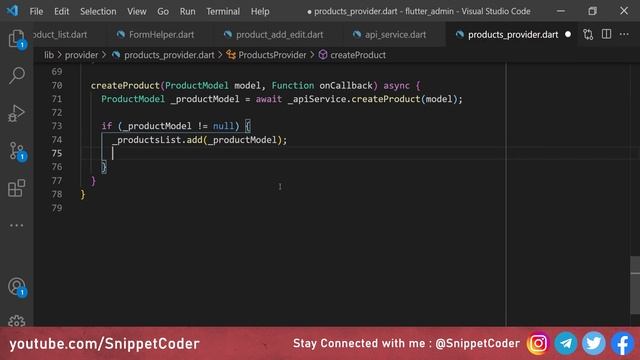Open the View menu
The width and height of the screenshot is (640, 360).
[136, 11]
